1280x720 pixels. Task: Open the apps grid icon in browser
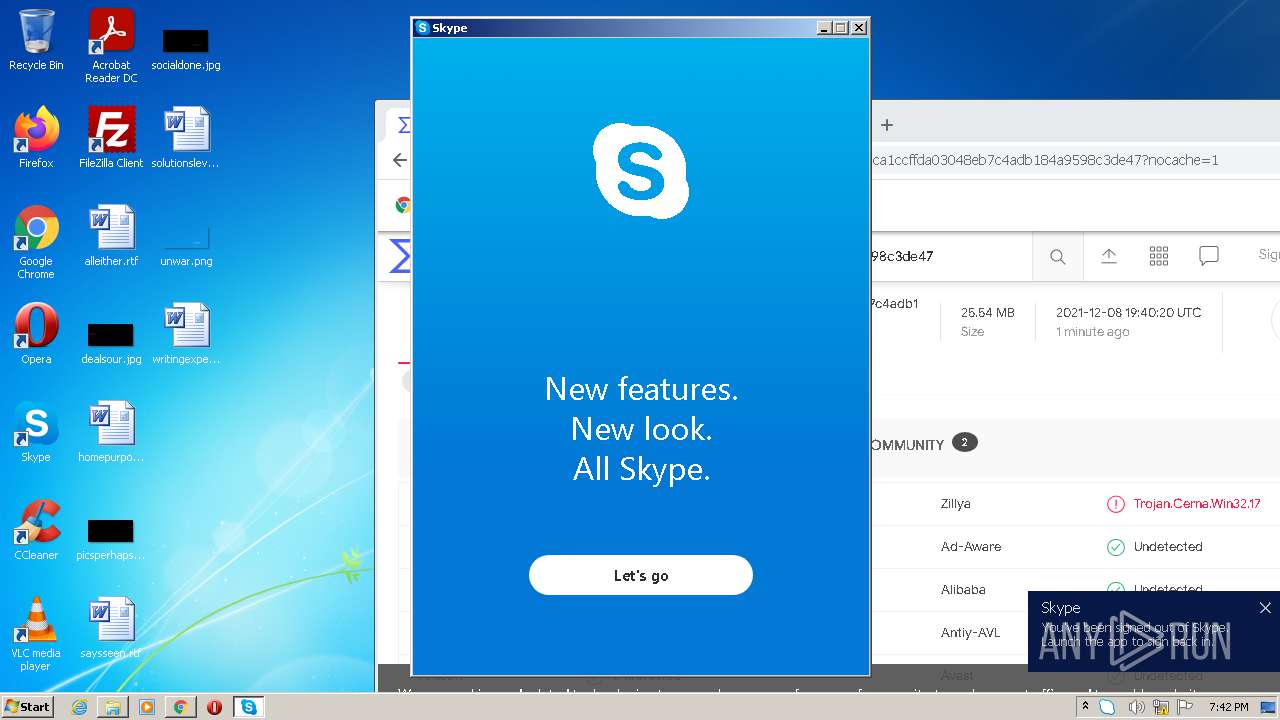(x=1159, y=257)
